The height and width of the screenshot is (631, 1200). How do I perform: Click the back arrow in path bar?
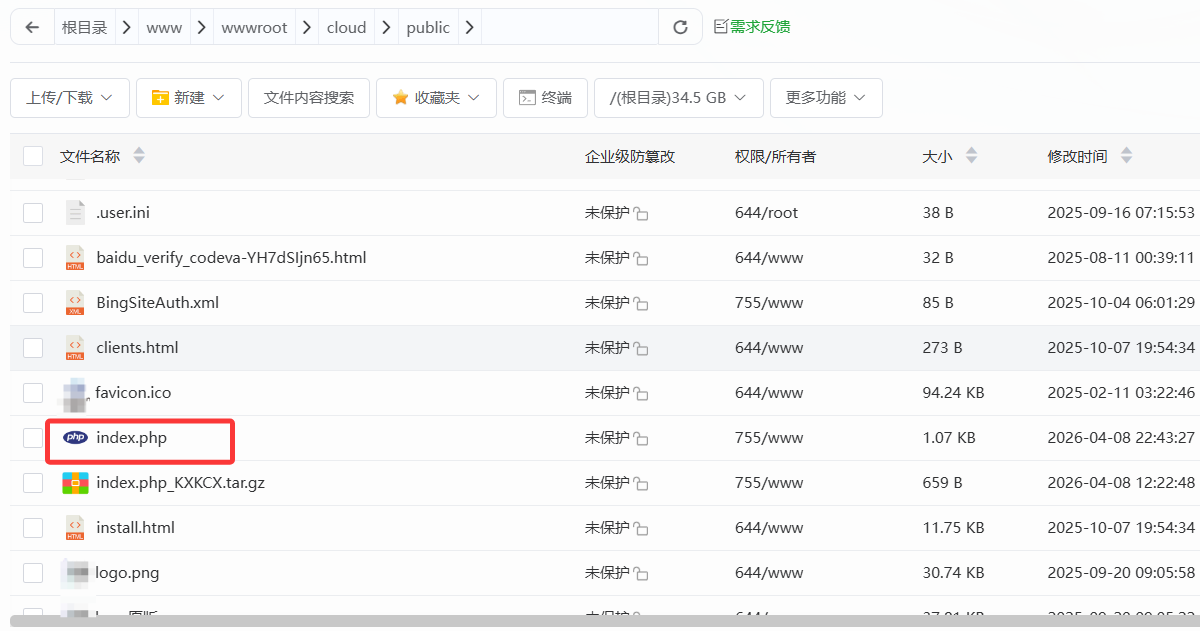[32, 28]
